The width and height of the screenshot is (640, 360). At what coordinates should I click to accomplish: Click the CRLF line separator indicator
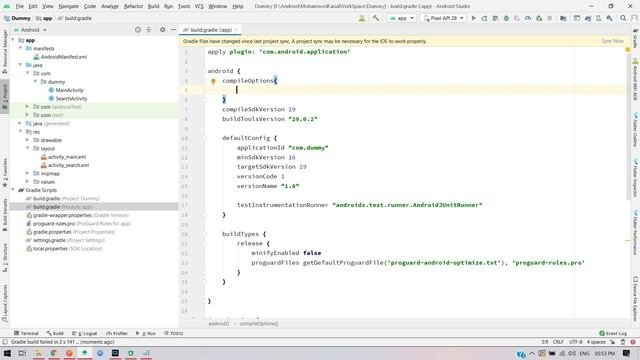coord(558,342)
